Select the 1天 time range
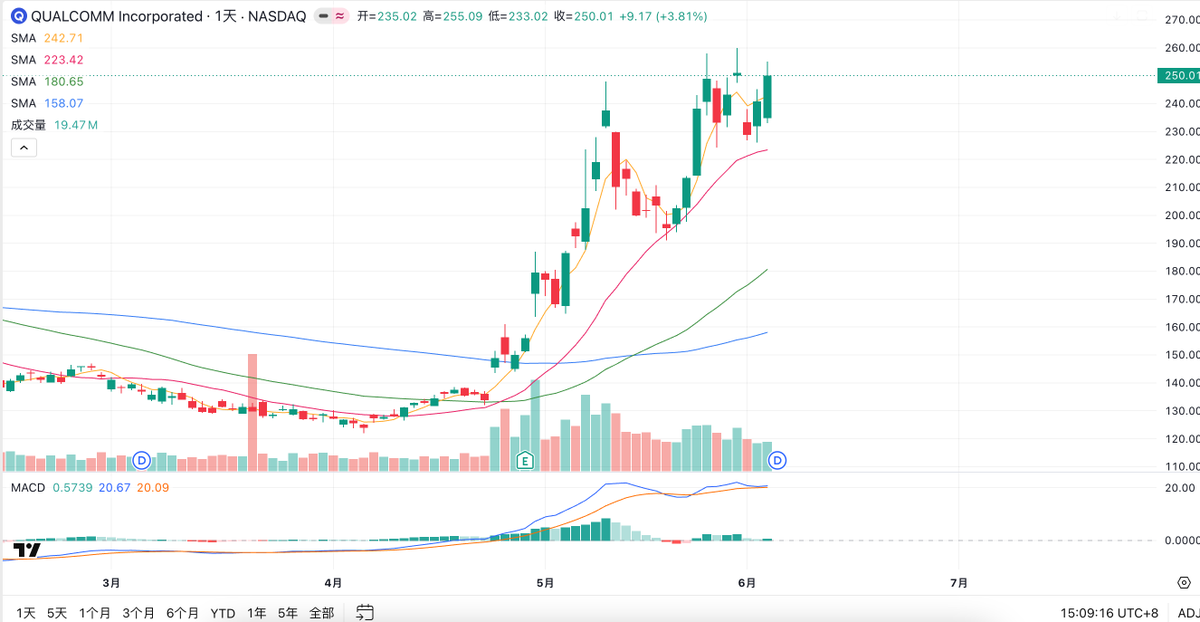This screenshot has height=622, width=1200. coord(26,612)
